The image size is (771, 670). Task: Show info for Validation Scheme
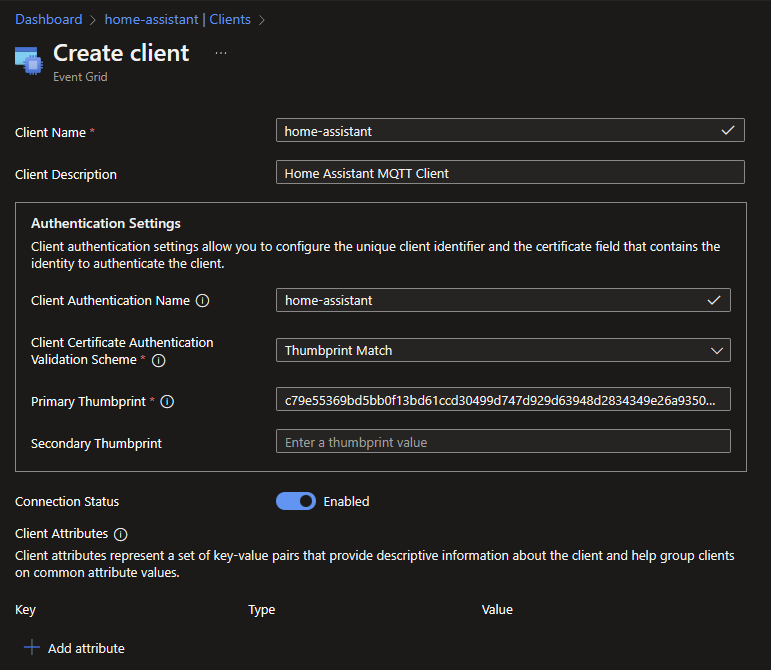158,360
